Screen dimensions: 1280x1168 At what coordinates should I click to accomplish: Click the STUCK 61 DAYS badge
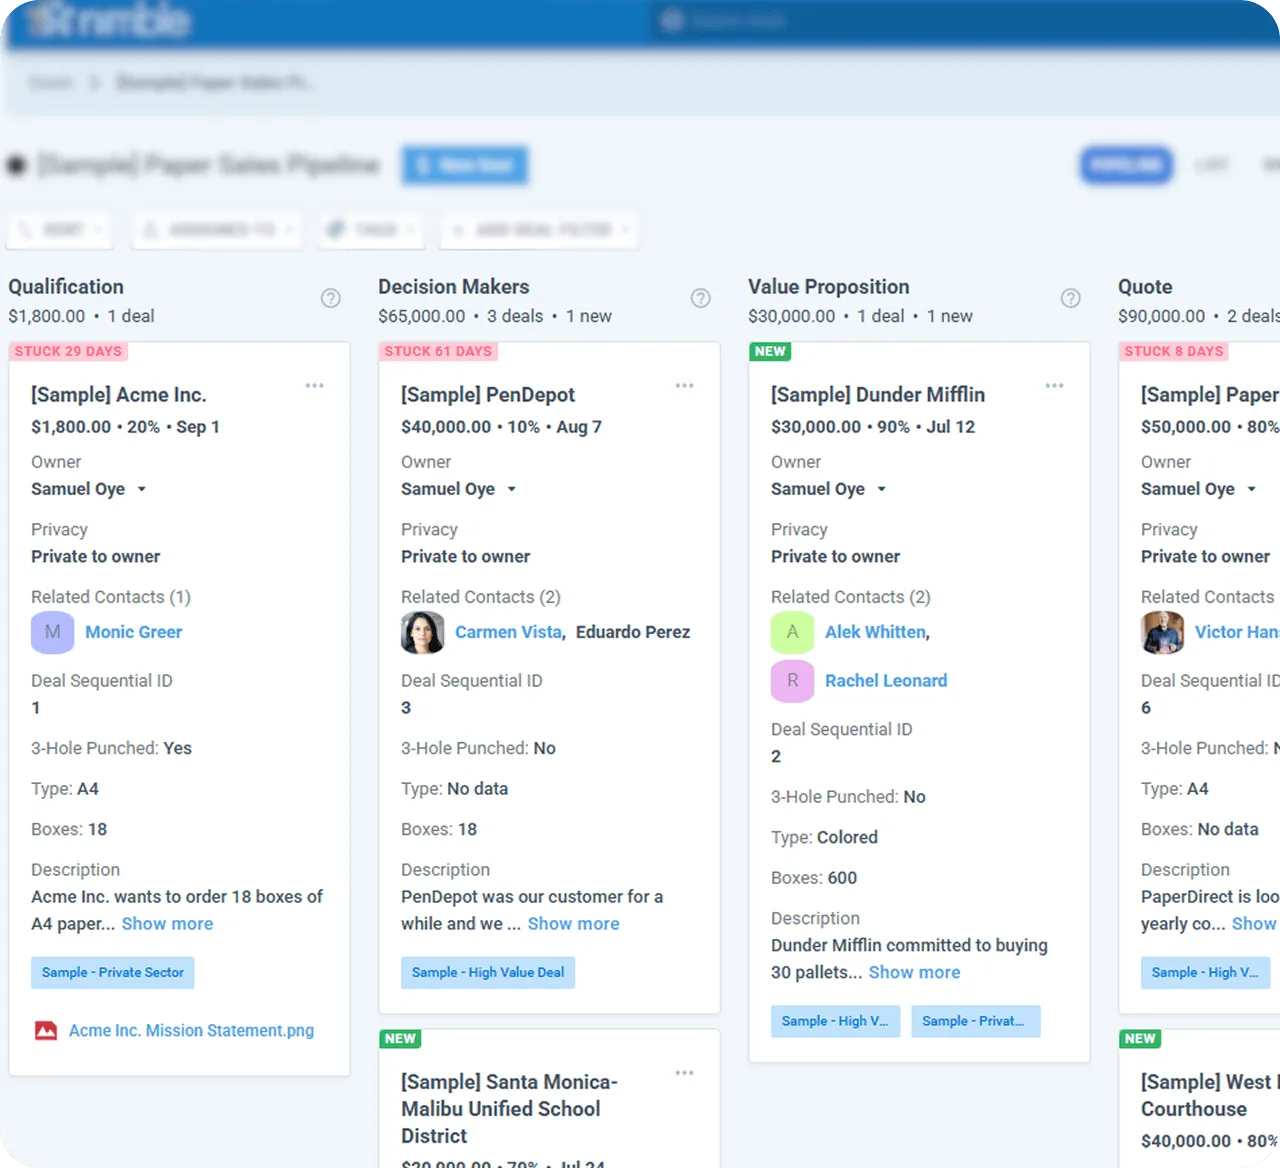coord(438,351)
